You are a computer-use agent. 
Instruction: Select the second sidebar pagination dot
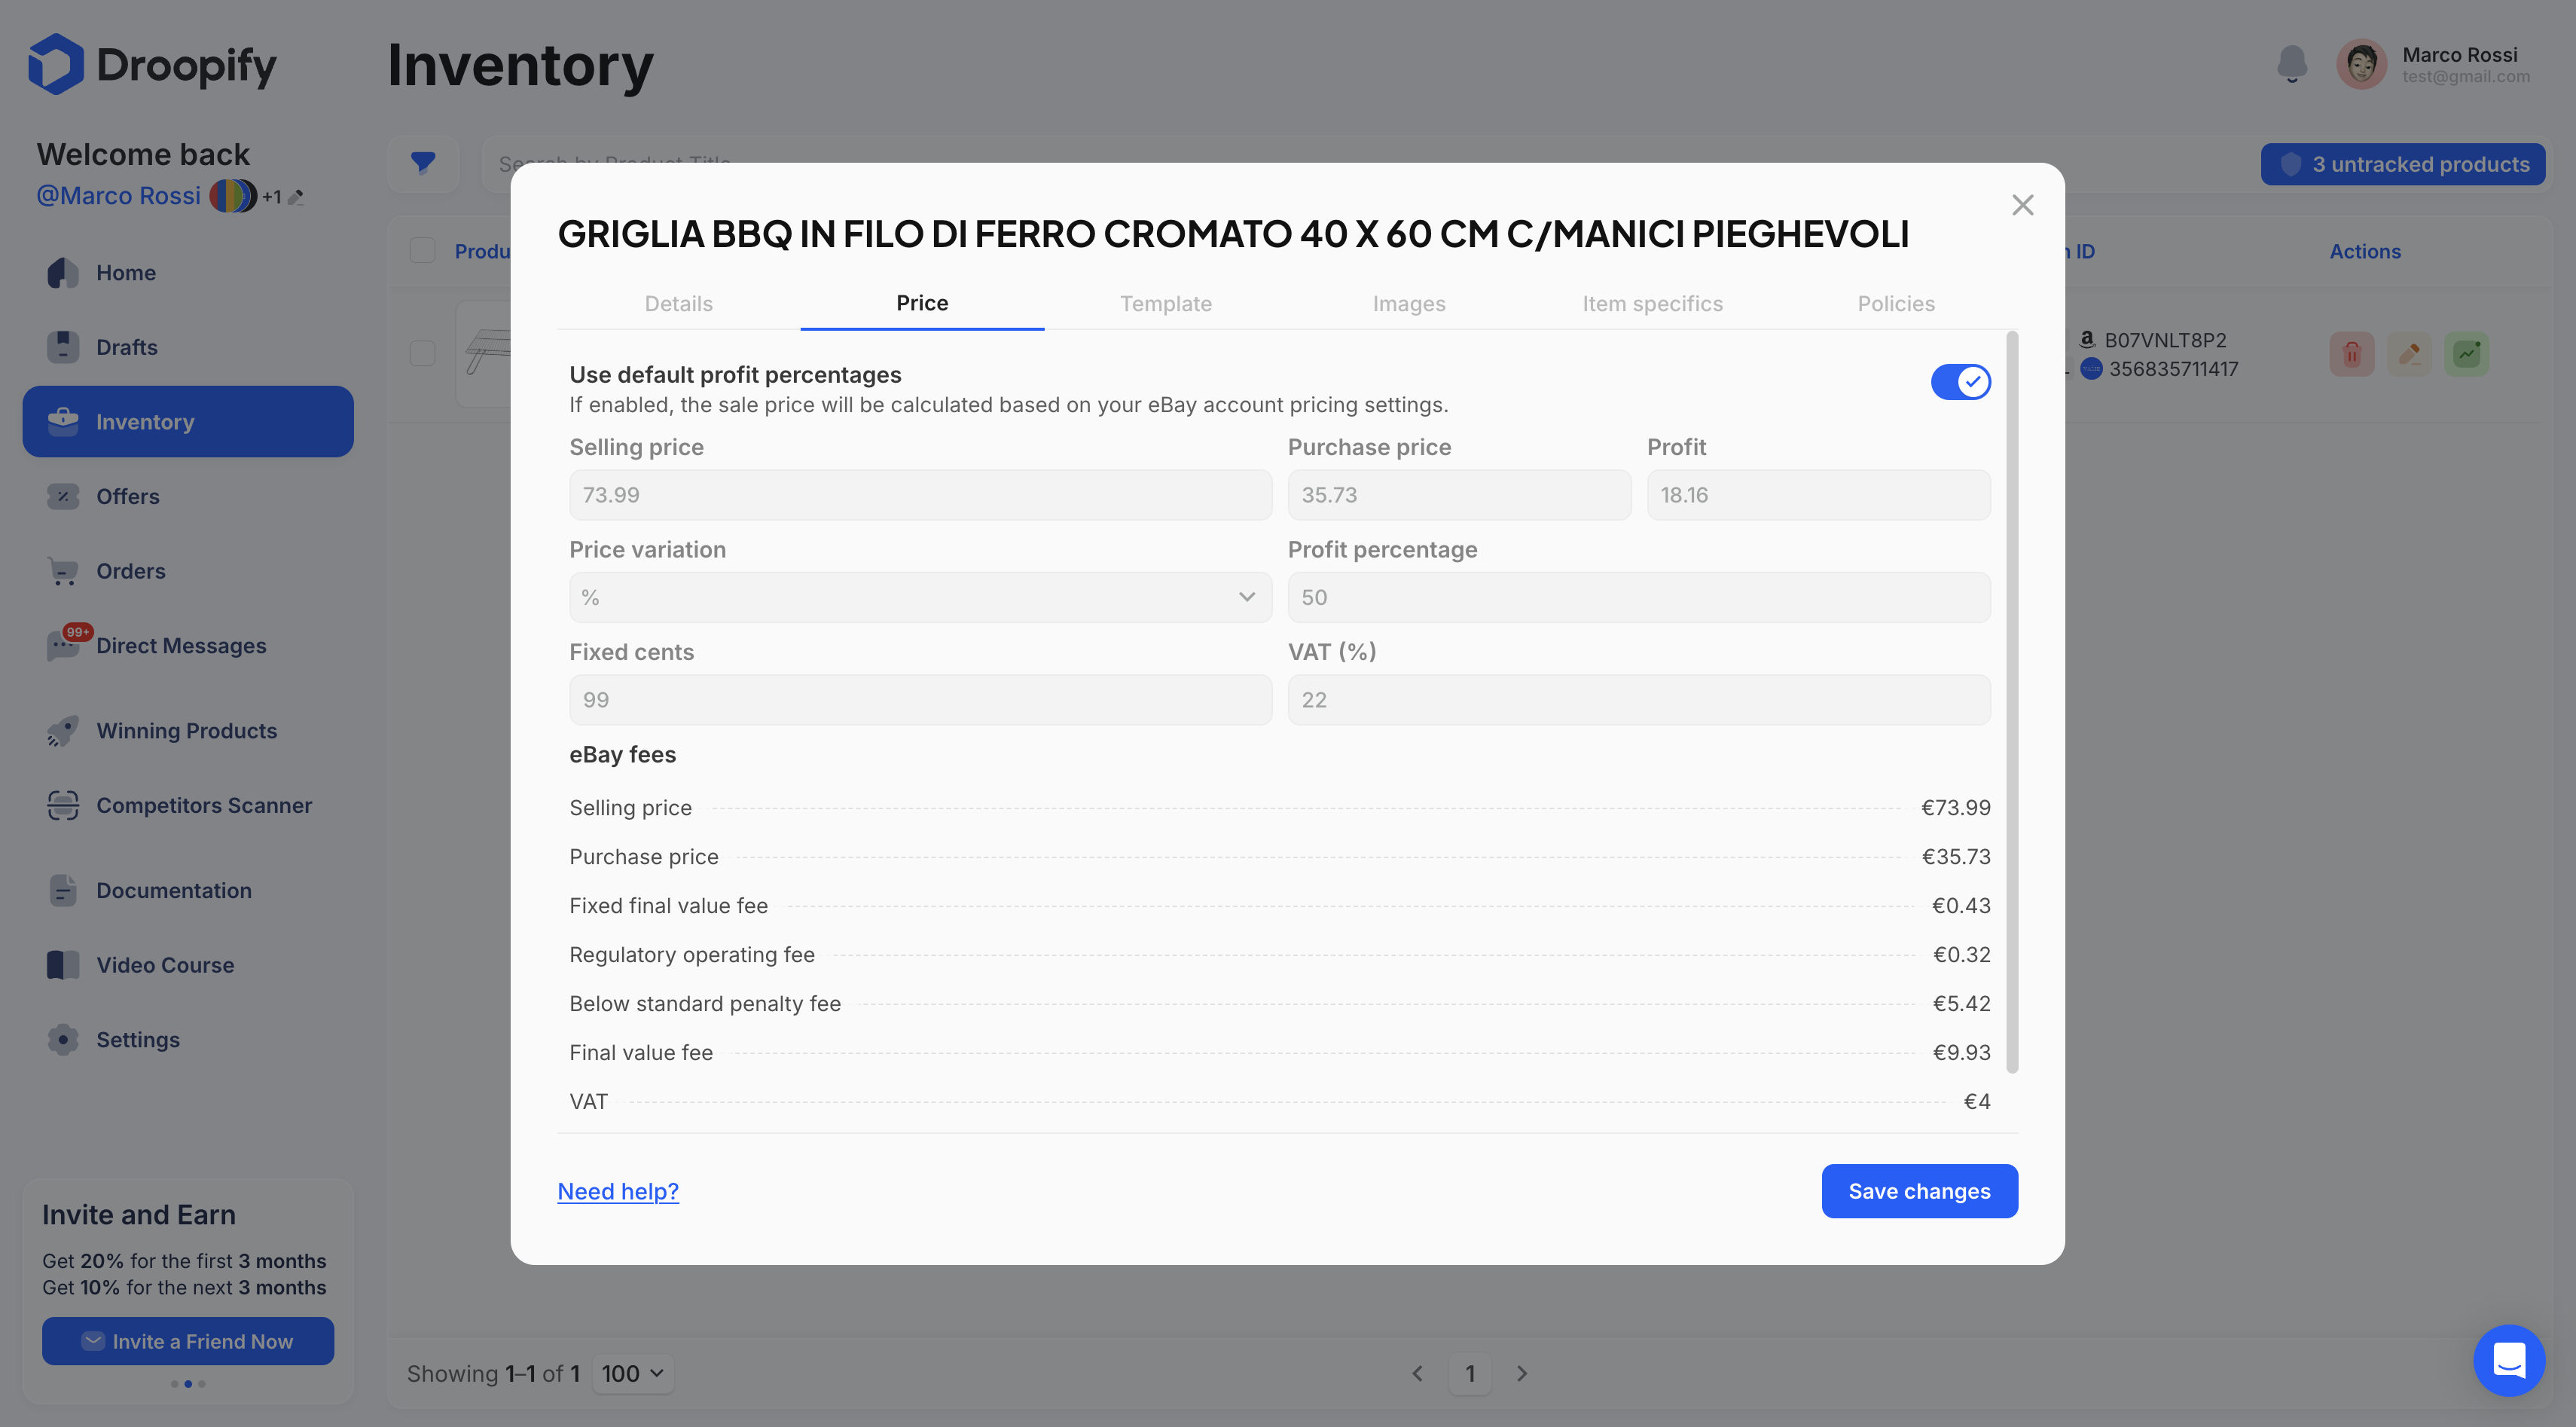click(x=187, y=1385)
